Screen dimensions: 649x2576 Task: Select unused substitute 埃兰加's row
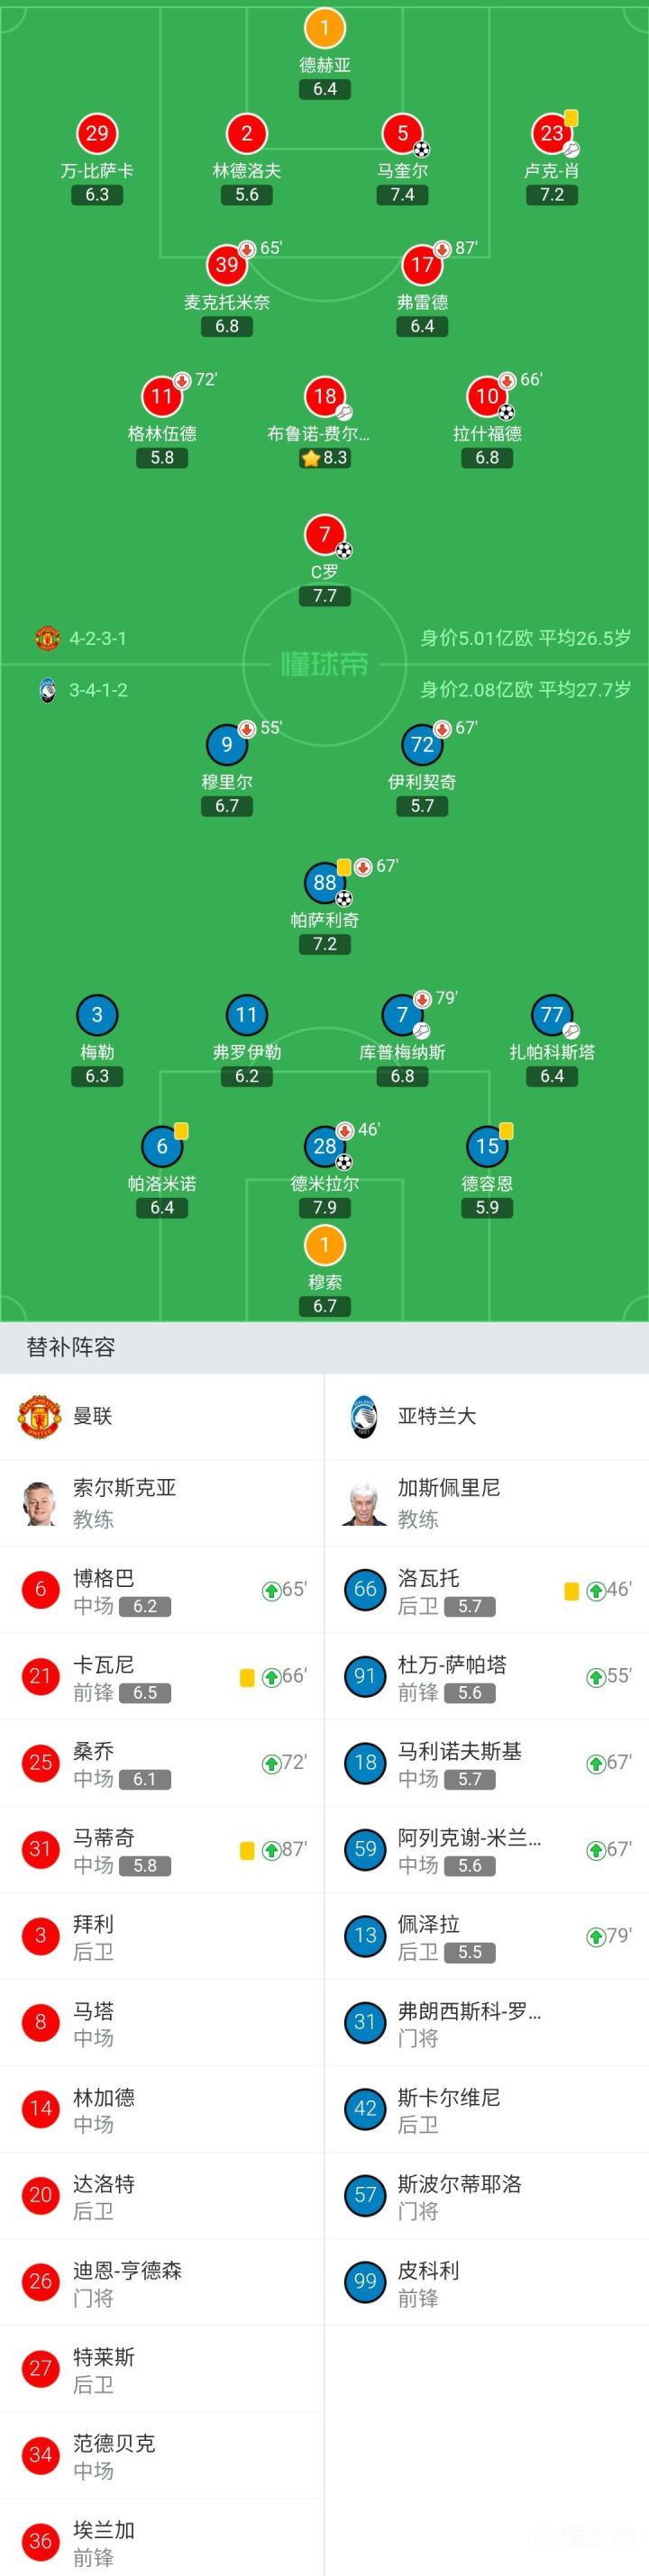click(162, 2542)
